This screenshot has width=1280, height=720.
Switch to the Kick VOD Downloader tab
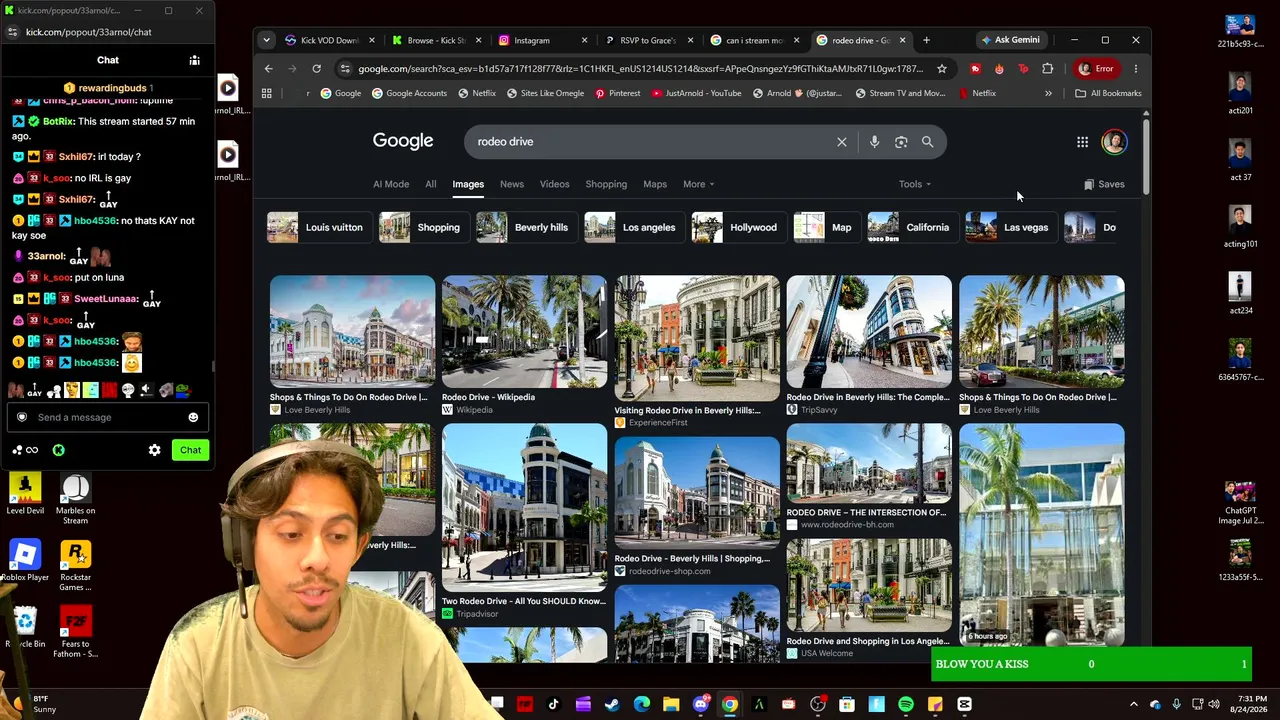tap(330, 40)
